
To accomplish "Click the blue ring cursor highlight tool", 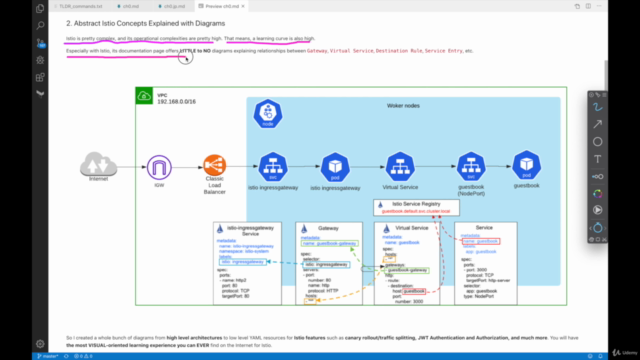I will 598,228.
